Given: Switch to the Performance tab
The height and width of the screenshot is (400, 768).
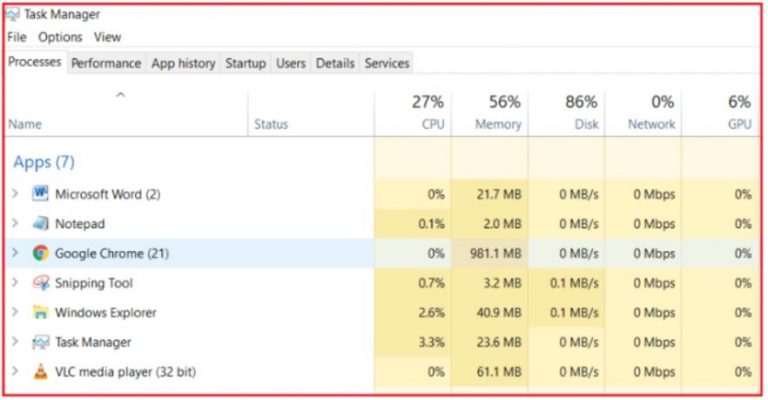Looking at the screenshot, I should [106, 63].
